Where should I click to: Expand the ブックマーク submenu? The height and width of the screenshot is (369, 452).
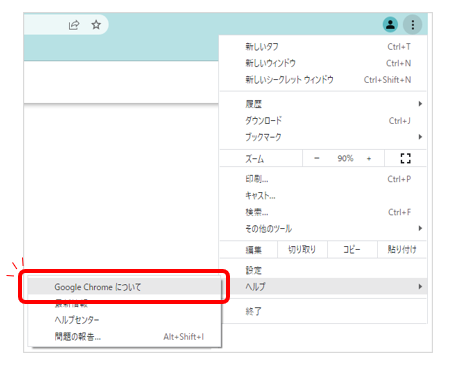323,137
